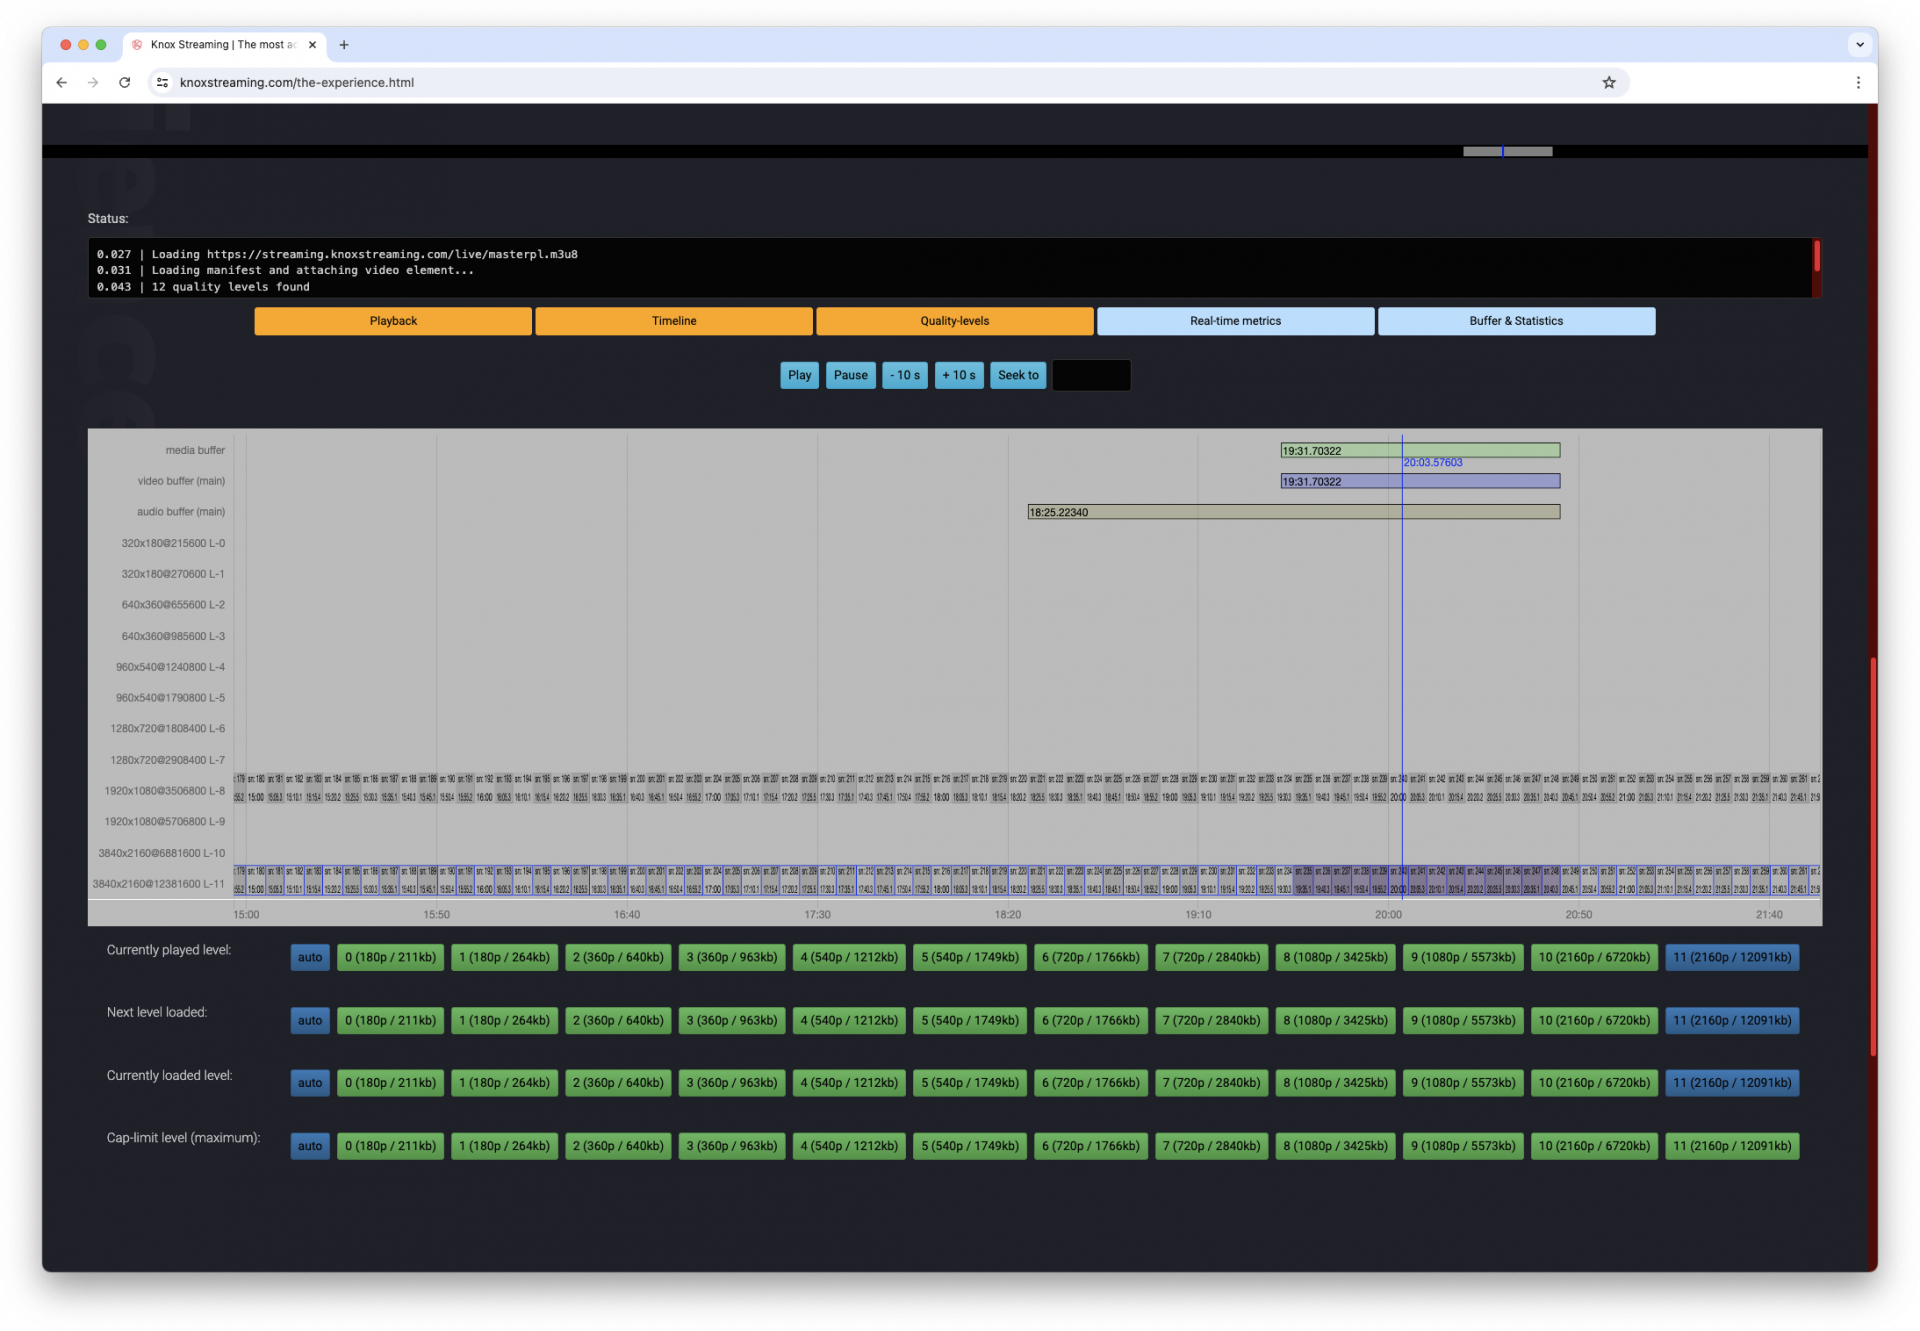Viewport: 1920px width, 1331px height.
Task: Bookmark this page with the star icon
Action: click(x=1609, y=83)
